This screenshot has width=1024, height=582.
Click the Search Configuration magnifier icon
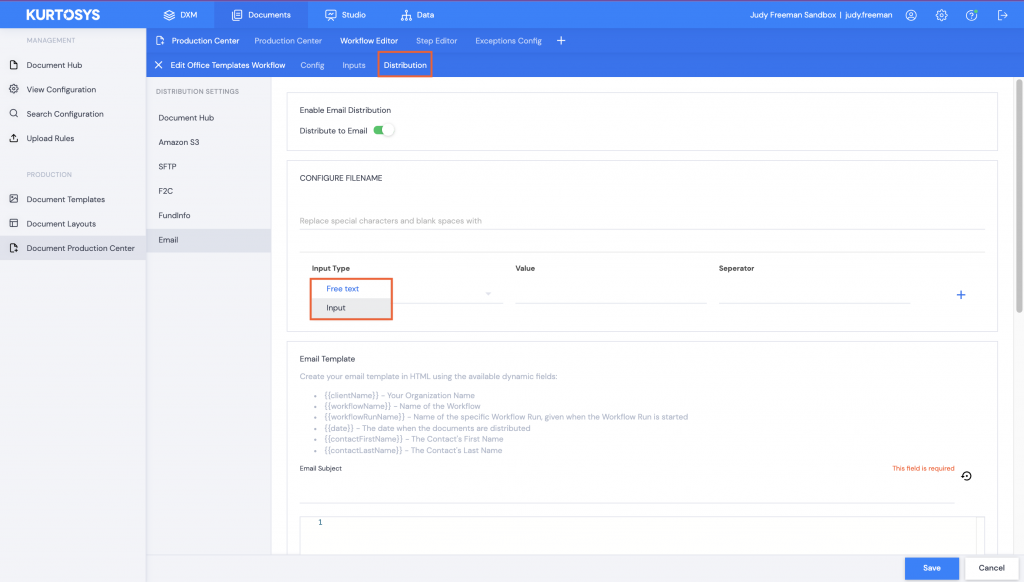(14, 113)
